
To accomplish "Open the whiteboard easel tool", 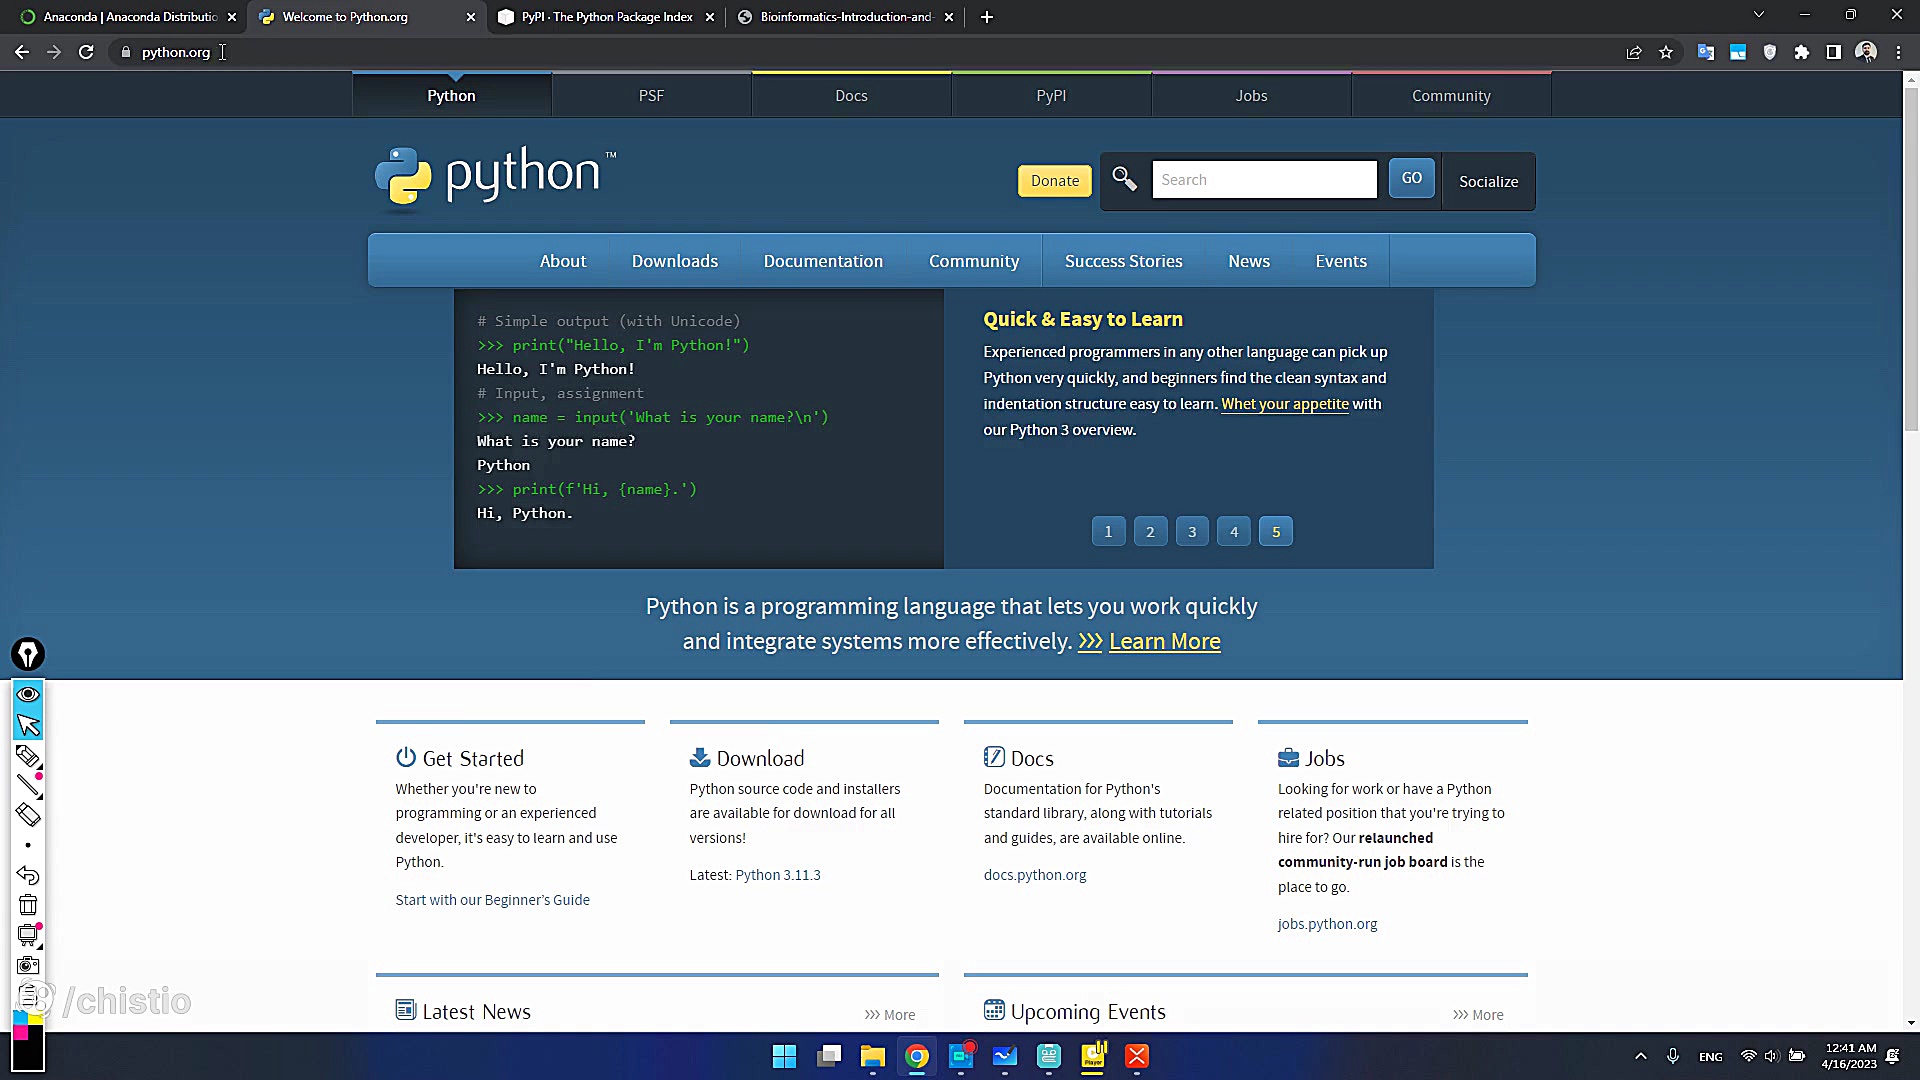I will click(x=28, y=936).
